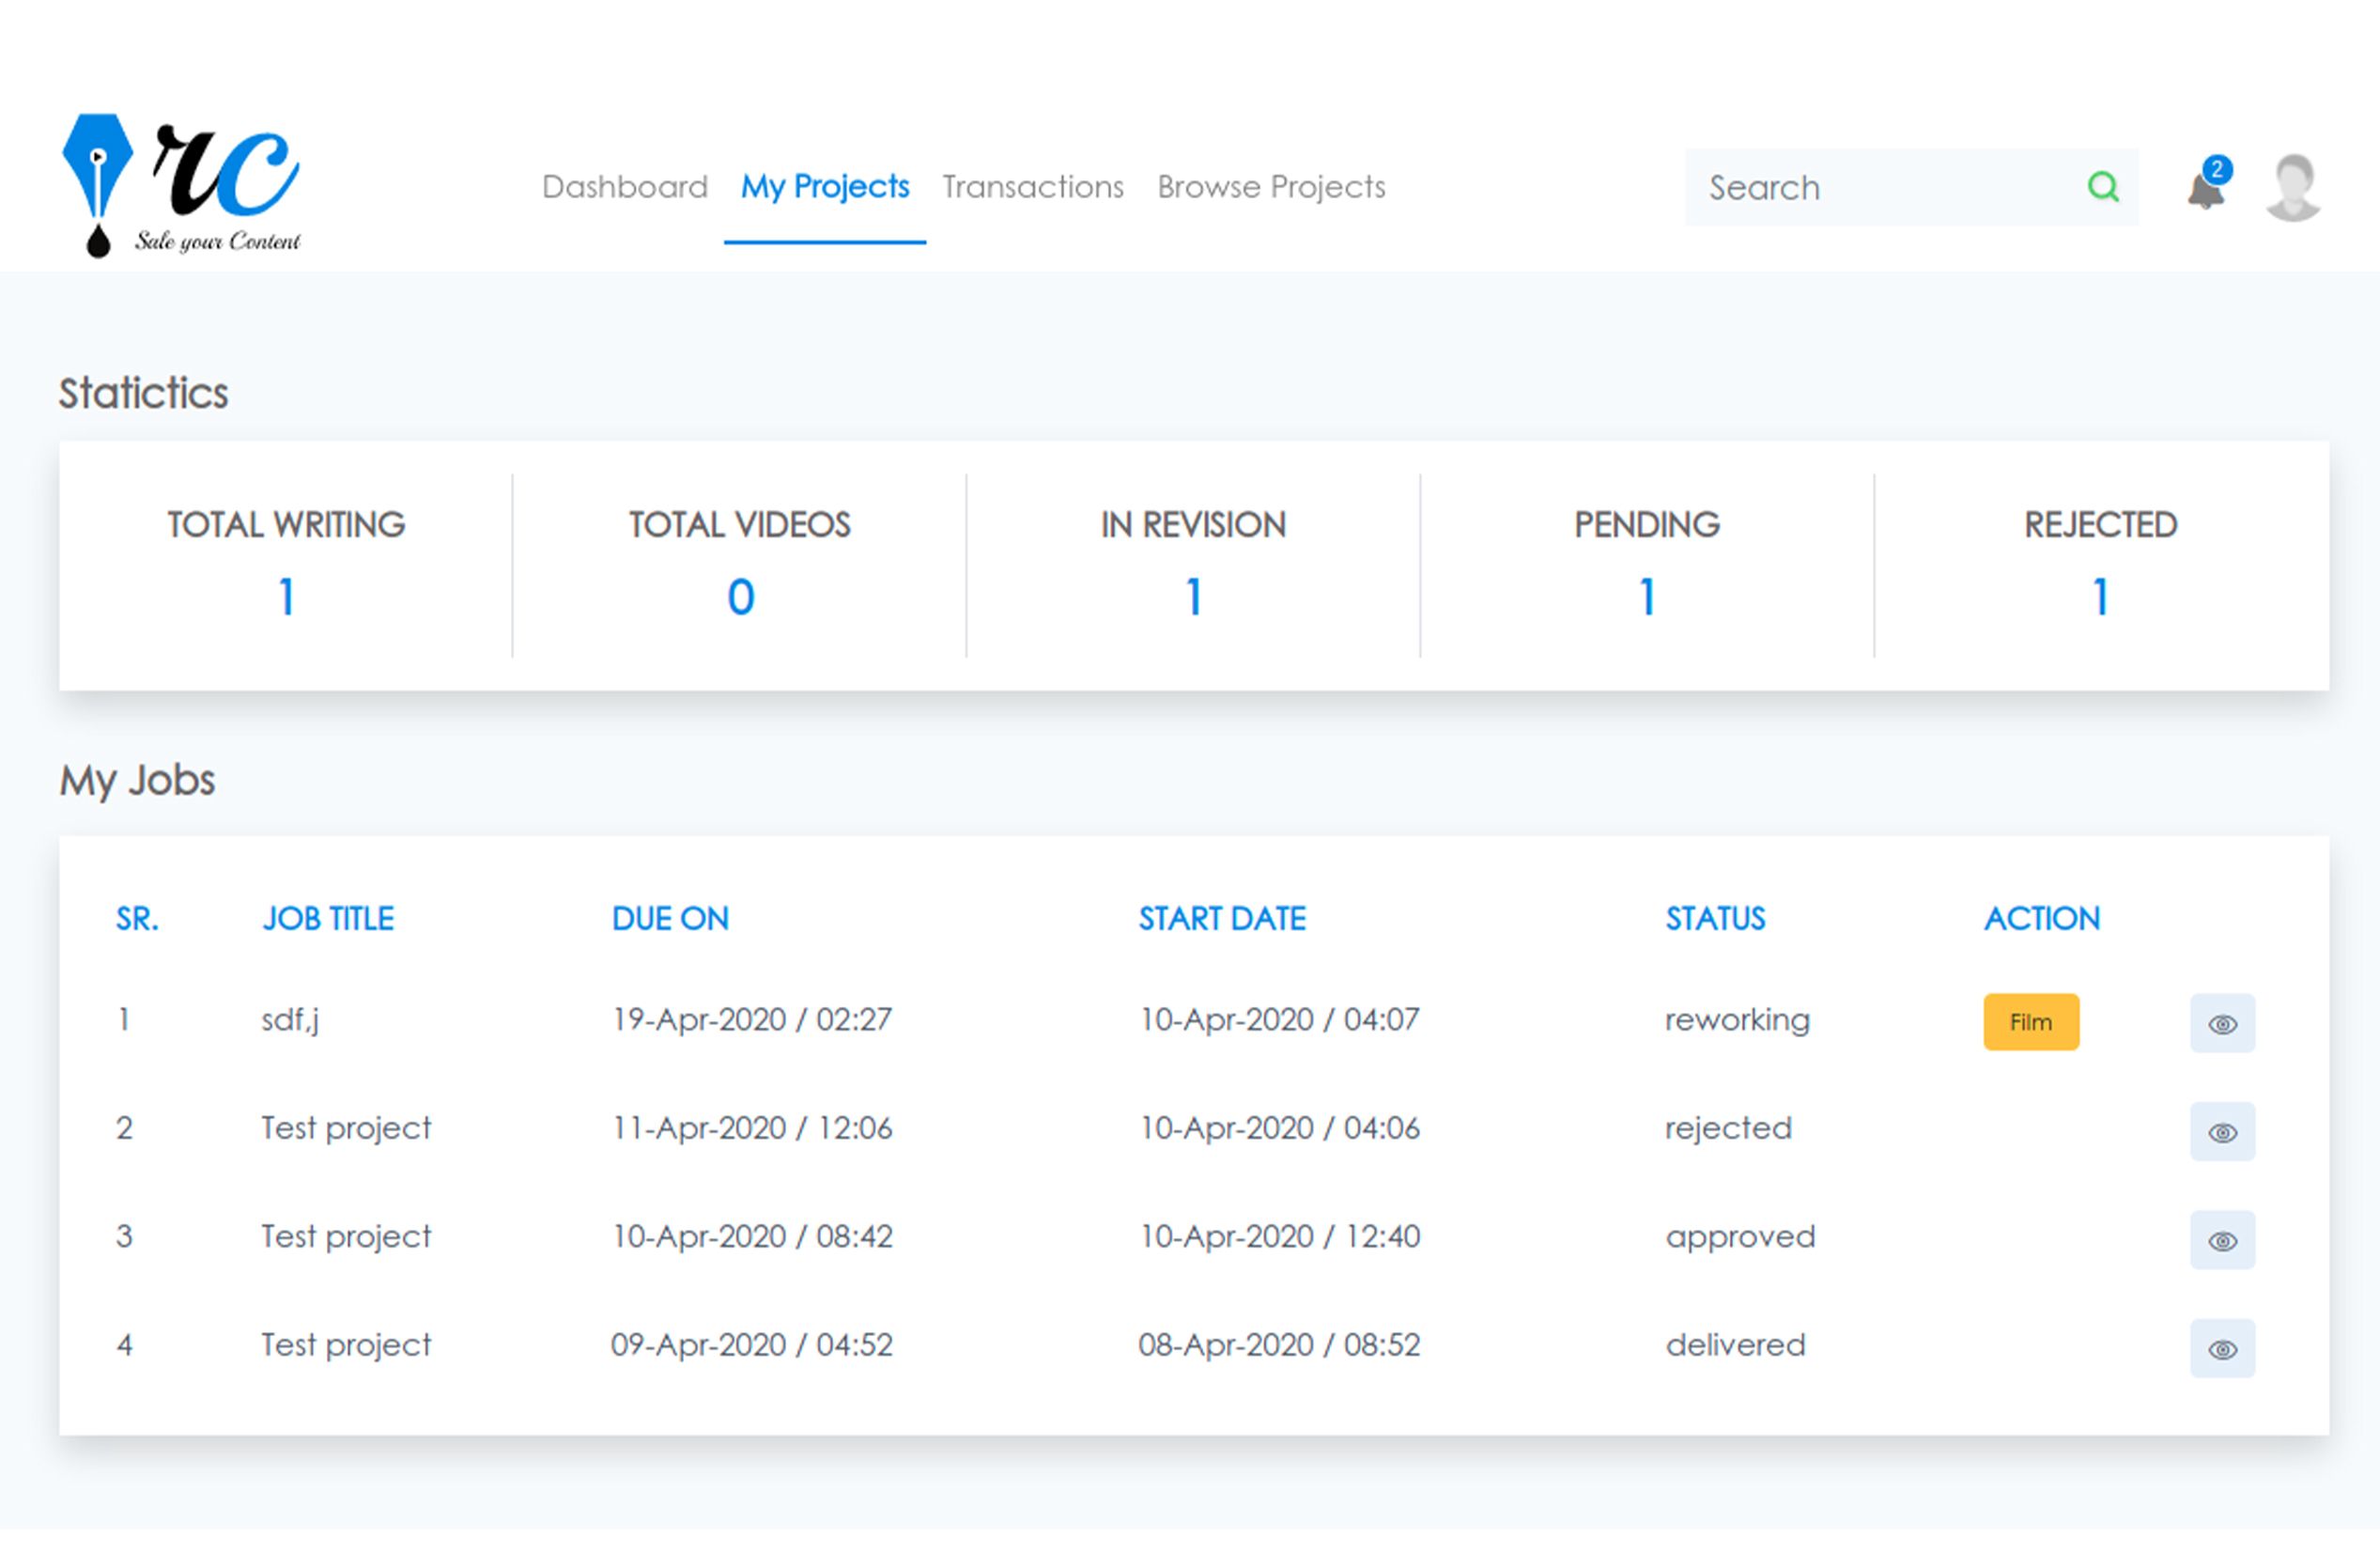This screenshot has width=2380, height=1568.
Task: Open the user profile avatar
Action: point(2292,187)
